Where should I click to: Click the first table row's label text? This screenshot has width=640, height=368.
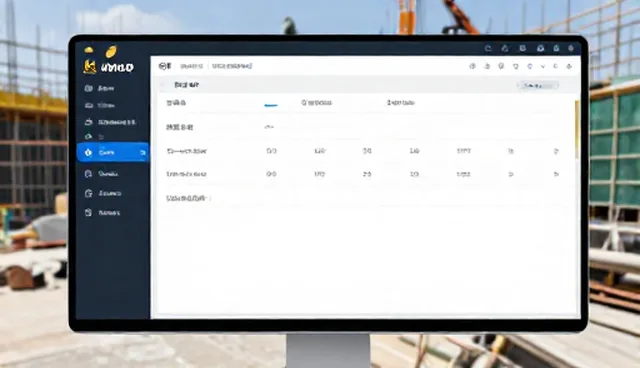(187, 151)
